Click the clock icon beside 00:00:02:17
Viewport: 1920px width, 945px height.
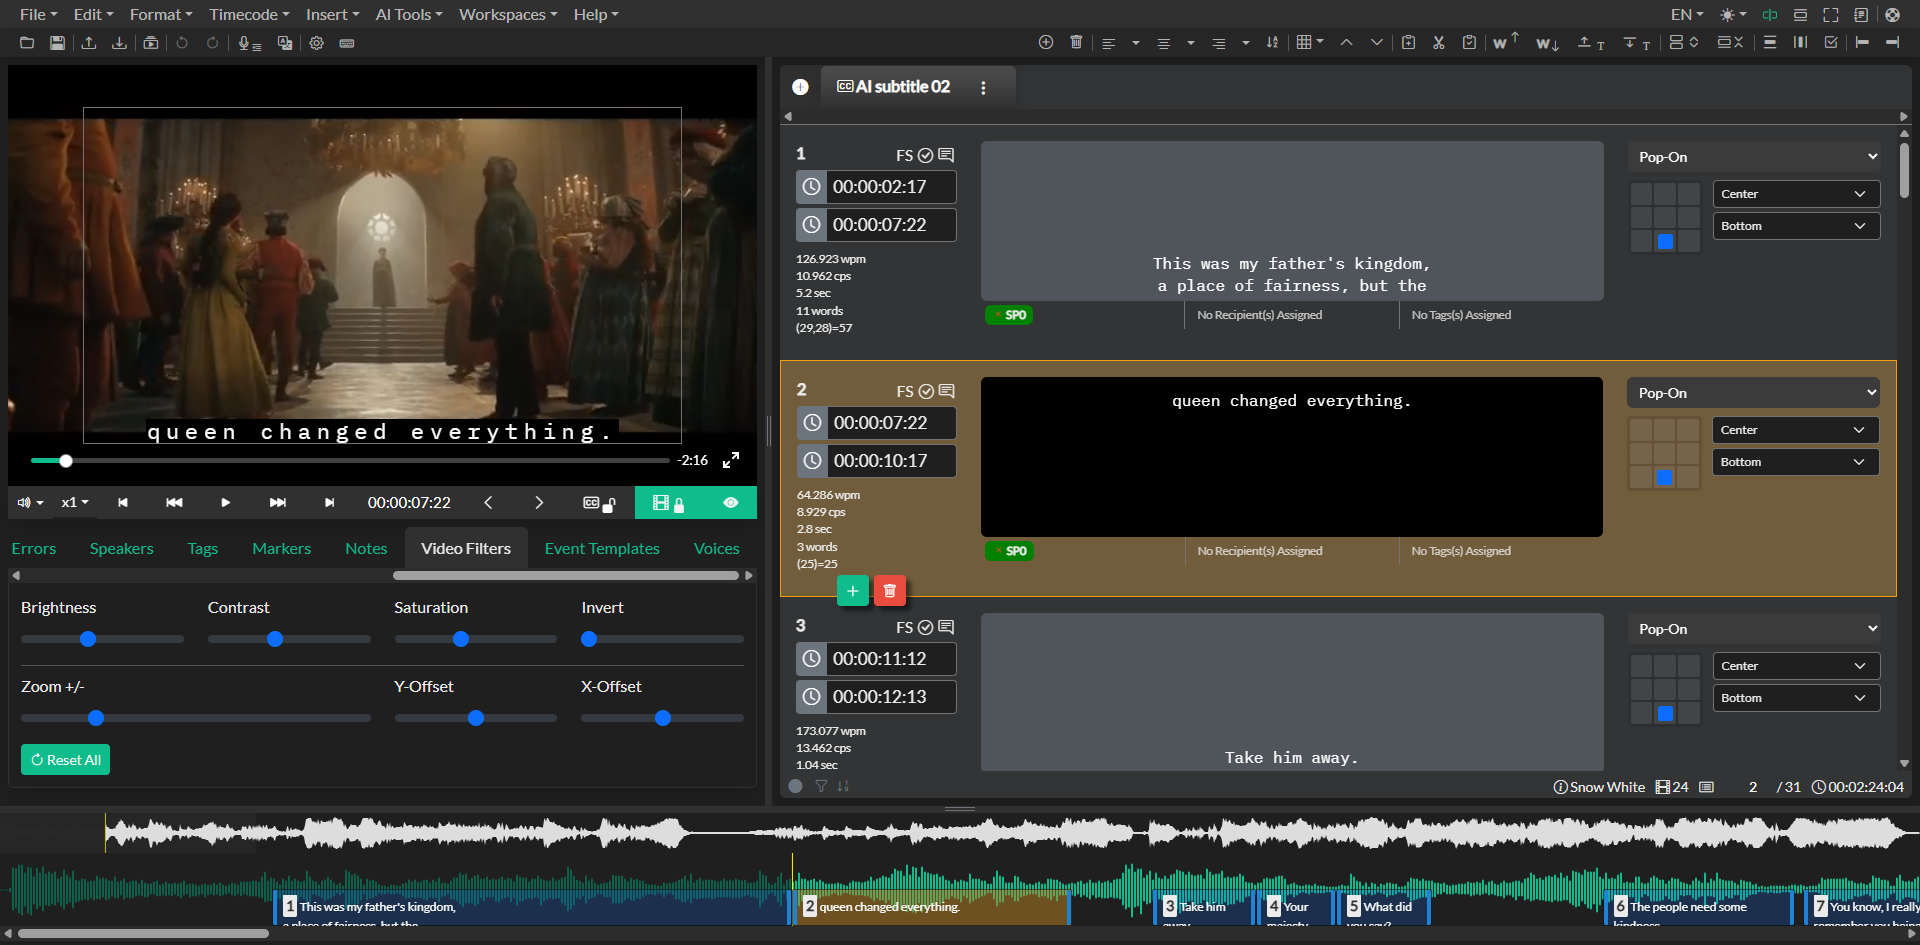coord(812,187)
